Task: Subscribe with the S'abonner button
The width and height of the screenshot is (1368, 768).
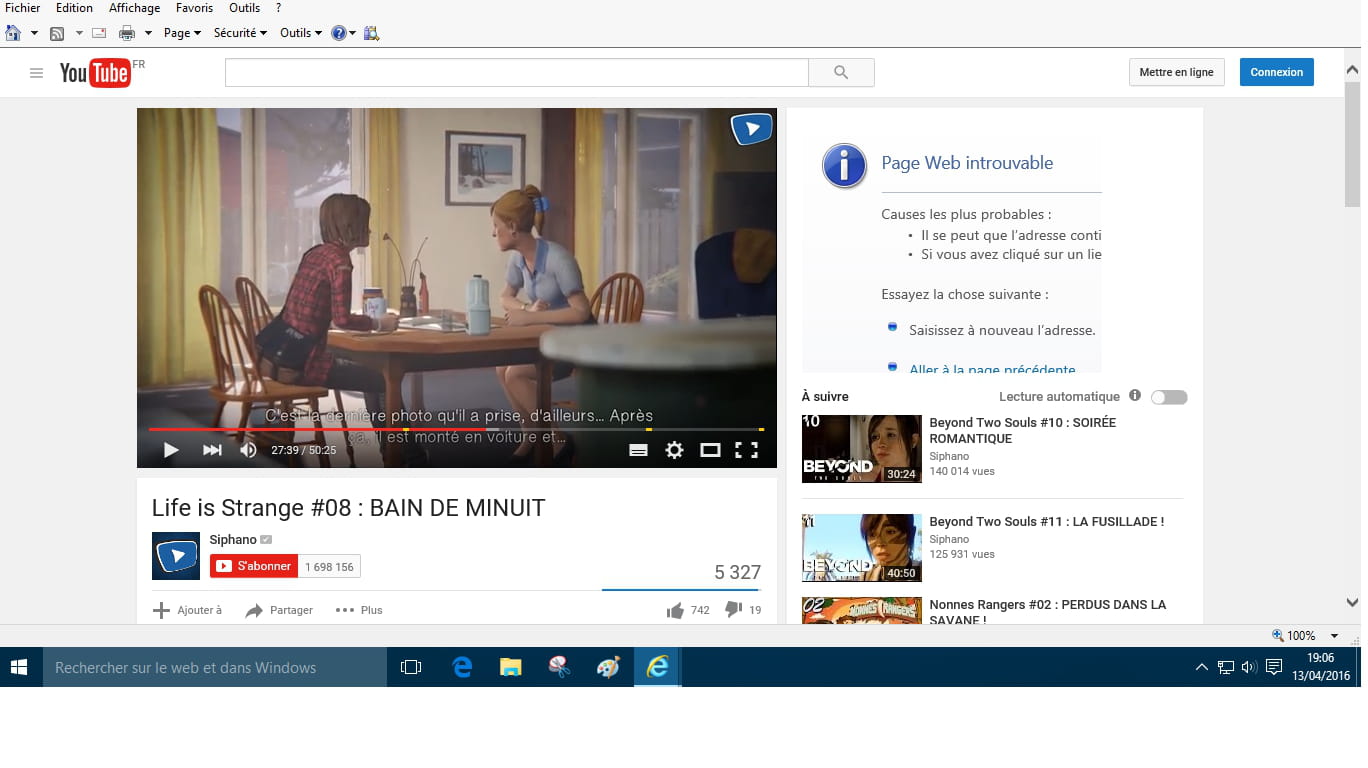Action: point(254,566)
